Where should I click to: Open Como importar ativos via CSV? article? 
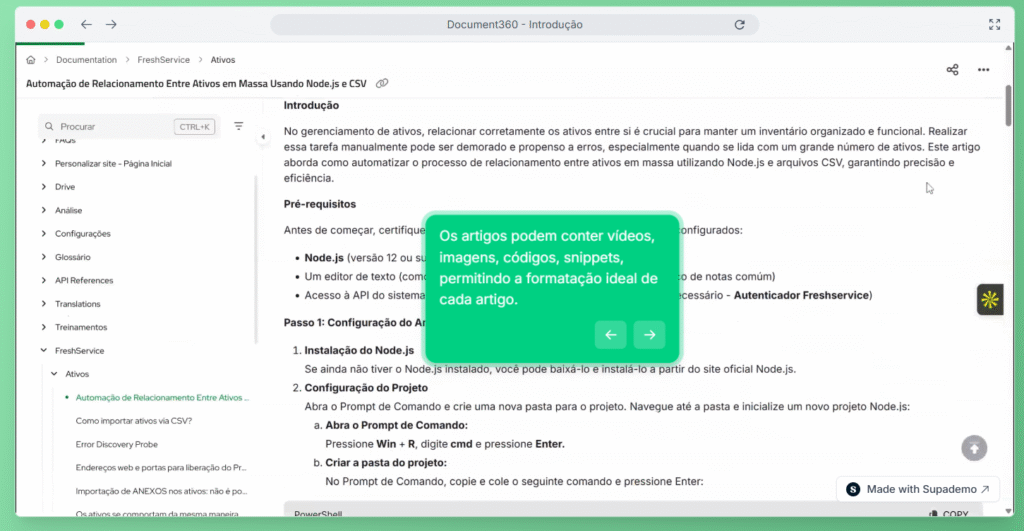134,421
